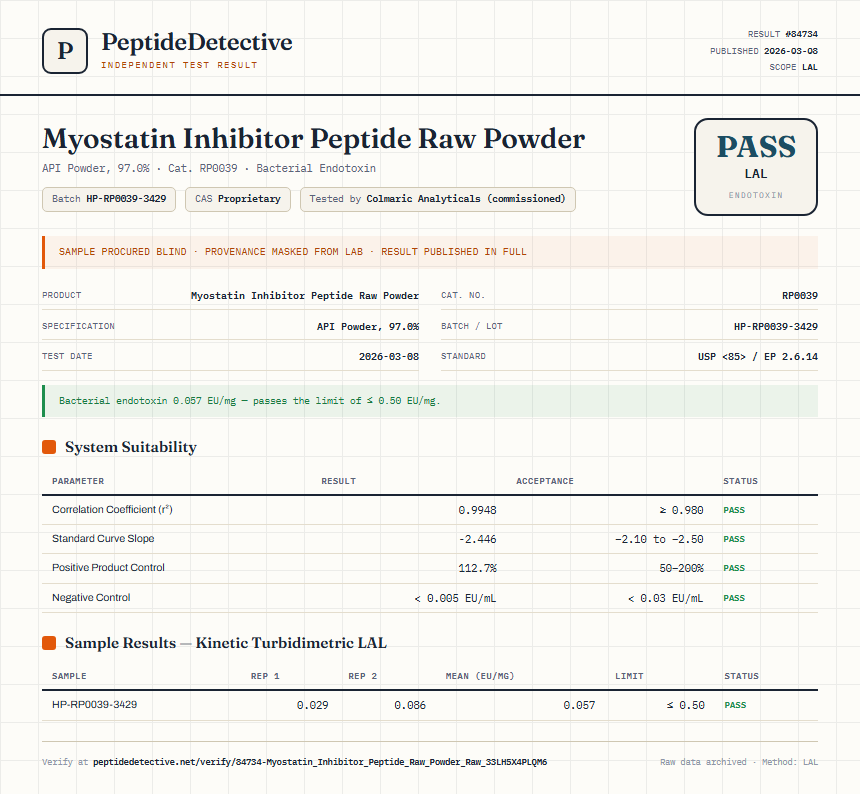Click the result 112.7%

pos(477,568)
